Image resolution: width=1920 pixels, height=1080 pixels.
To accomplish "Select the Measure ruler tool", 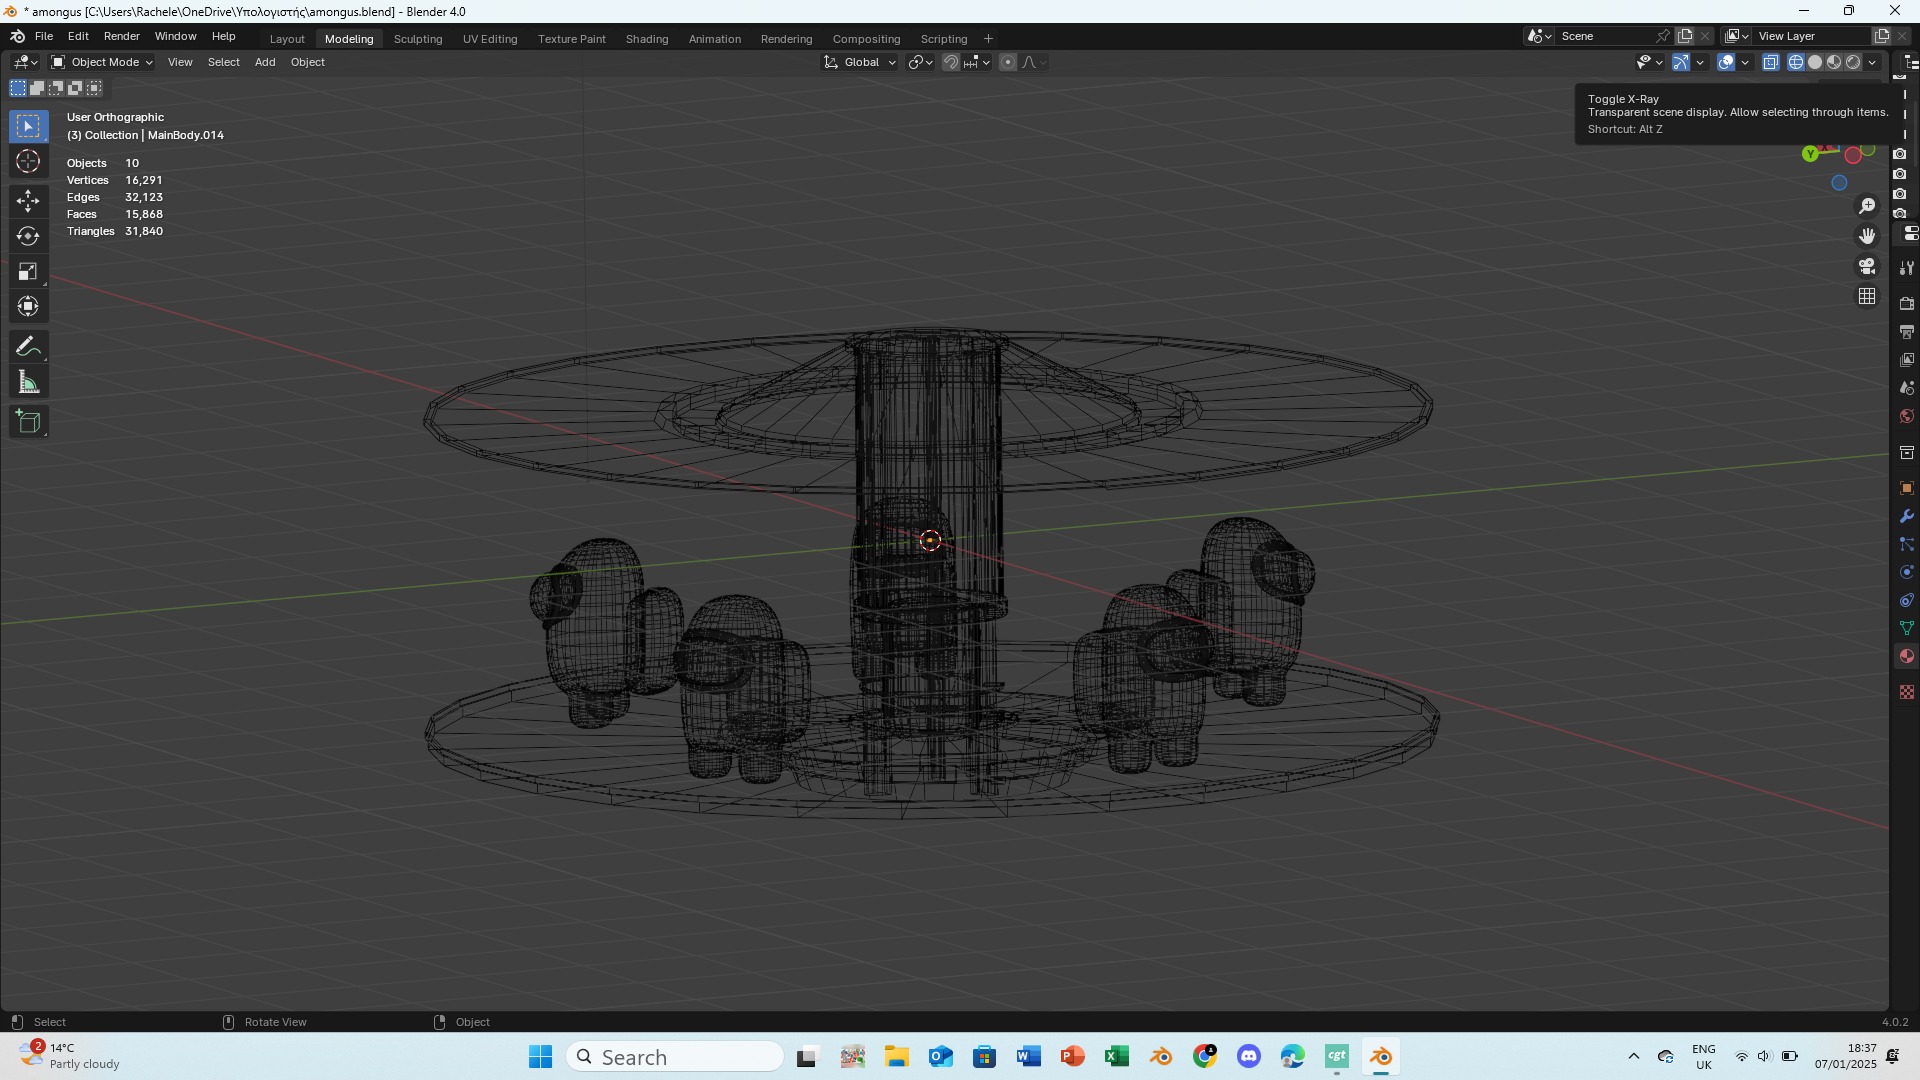I will pos(28,382).
